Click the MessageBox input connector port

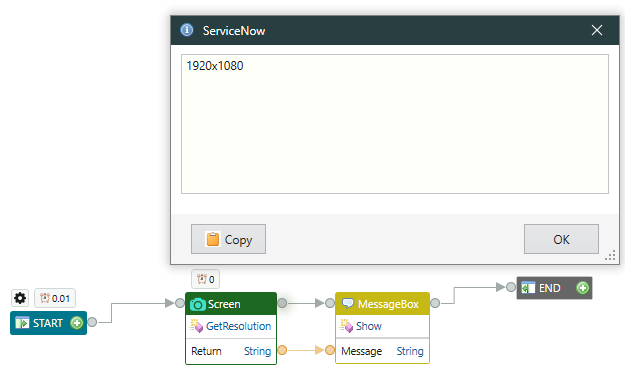point(330,303)
